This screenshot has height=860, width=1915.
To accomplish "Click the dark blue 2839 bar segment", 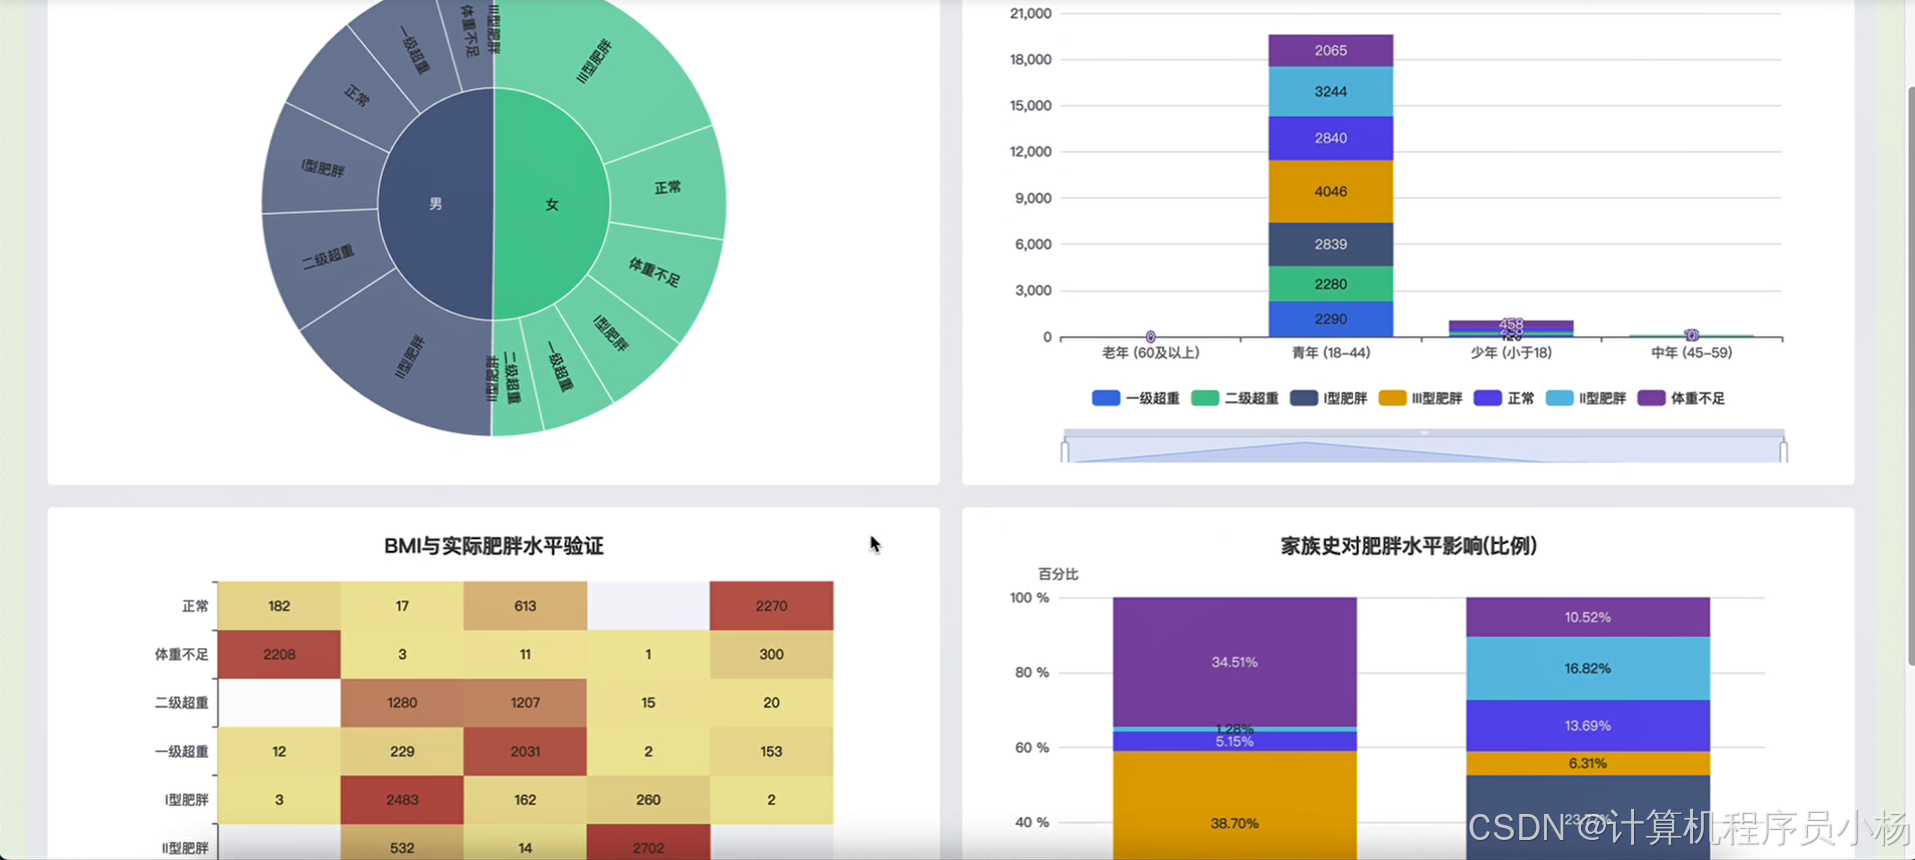I will (x=1330, y=245).
